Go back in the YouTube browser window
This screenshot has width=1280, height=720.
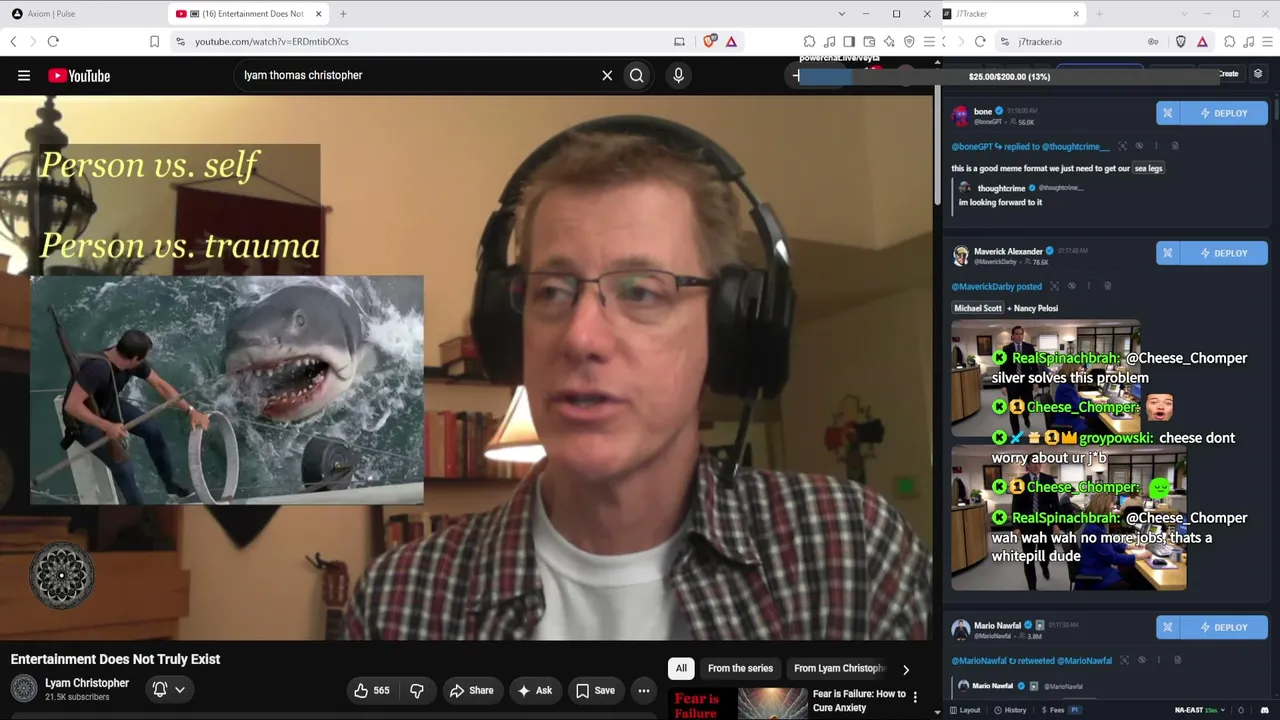(x=13, y=41)
